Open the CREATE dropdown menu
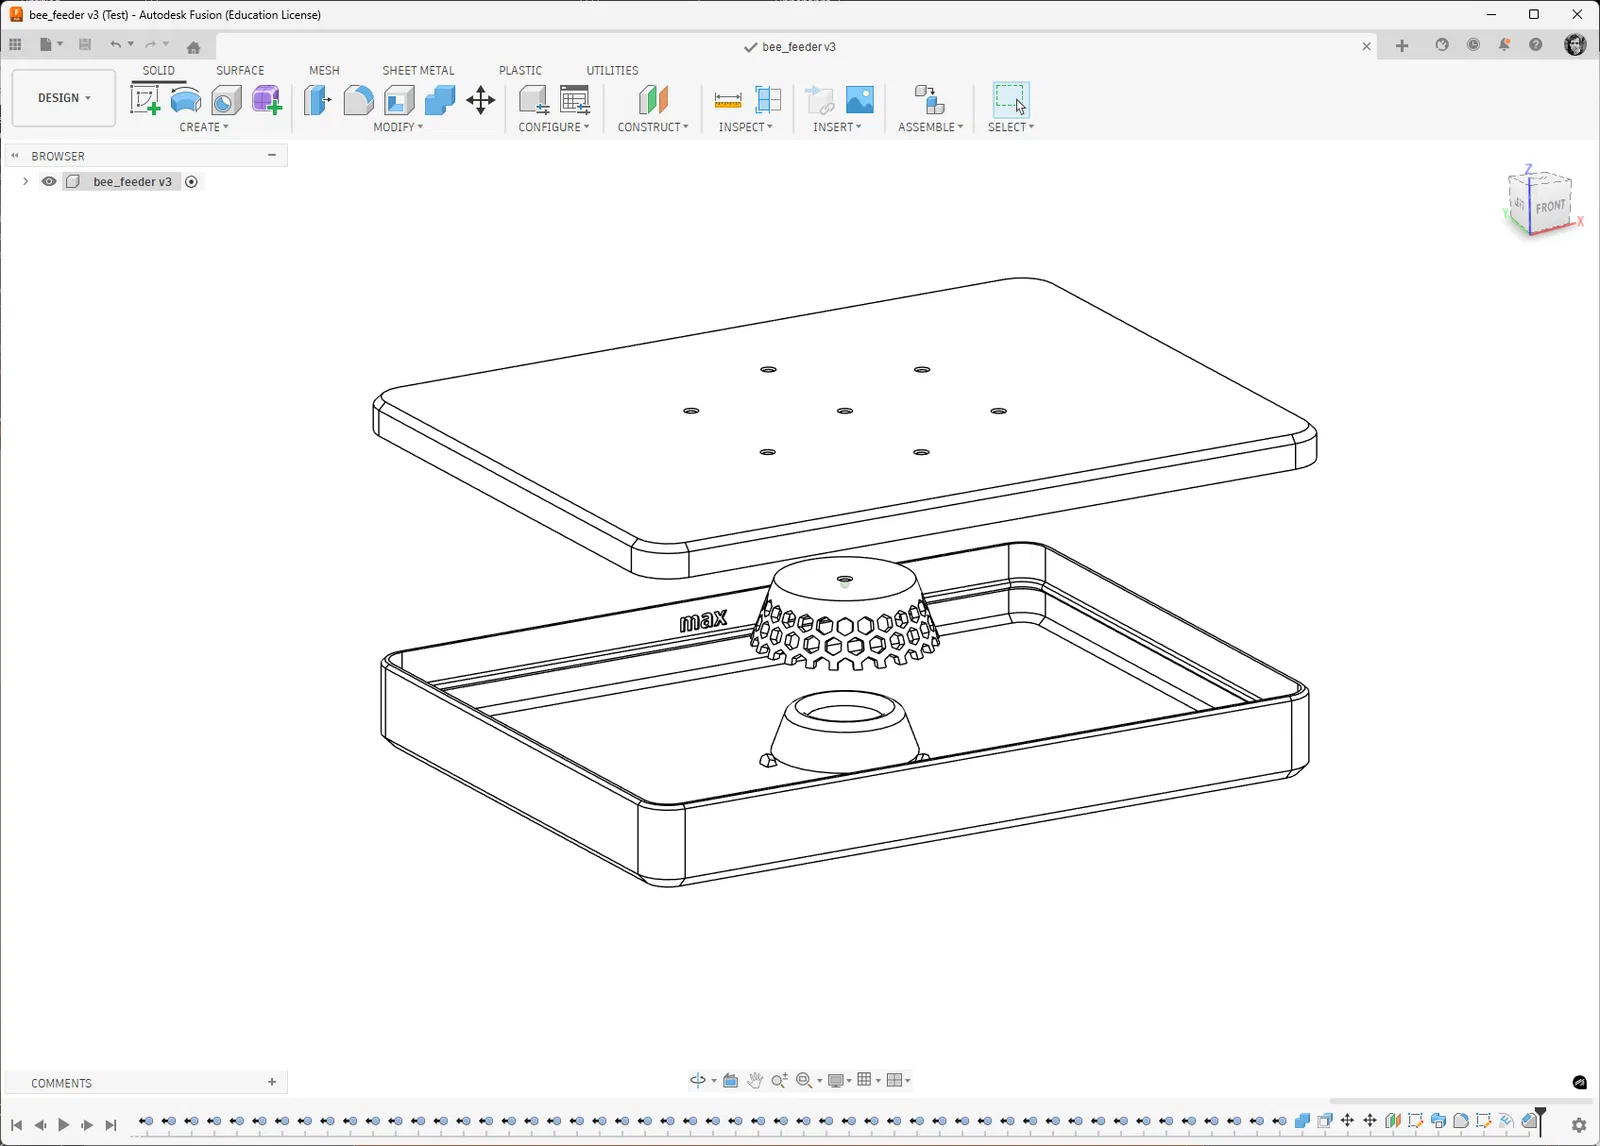This screenshot has width=1600, height=1146. (204, 127)
